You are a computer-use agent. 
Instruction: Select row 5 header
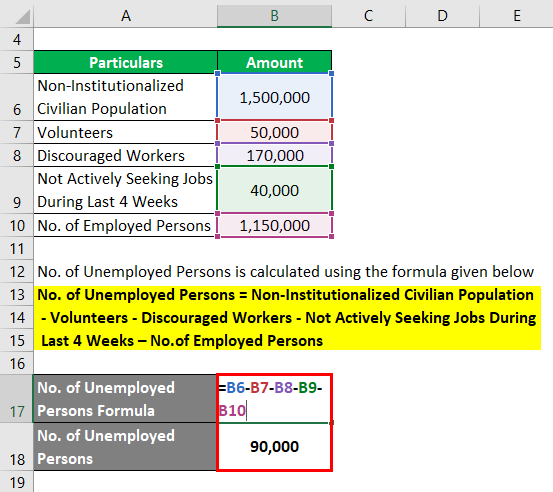click(17, 62)
